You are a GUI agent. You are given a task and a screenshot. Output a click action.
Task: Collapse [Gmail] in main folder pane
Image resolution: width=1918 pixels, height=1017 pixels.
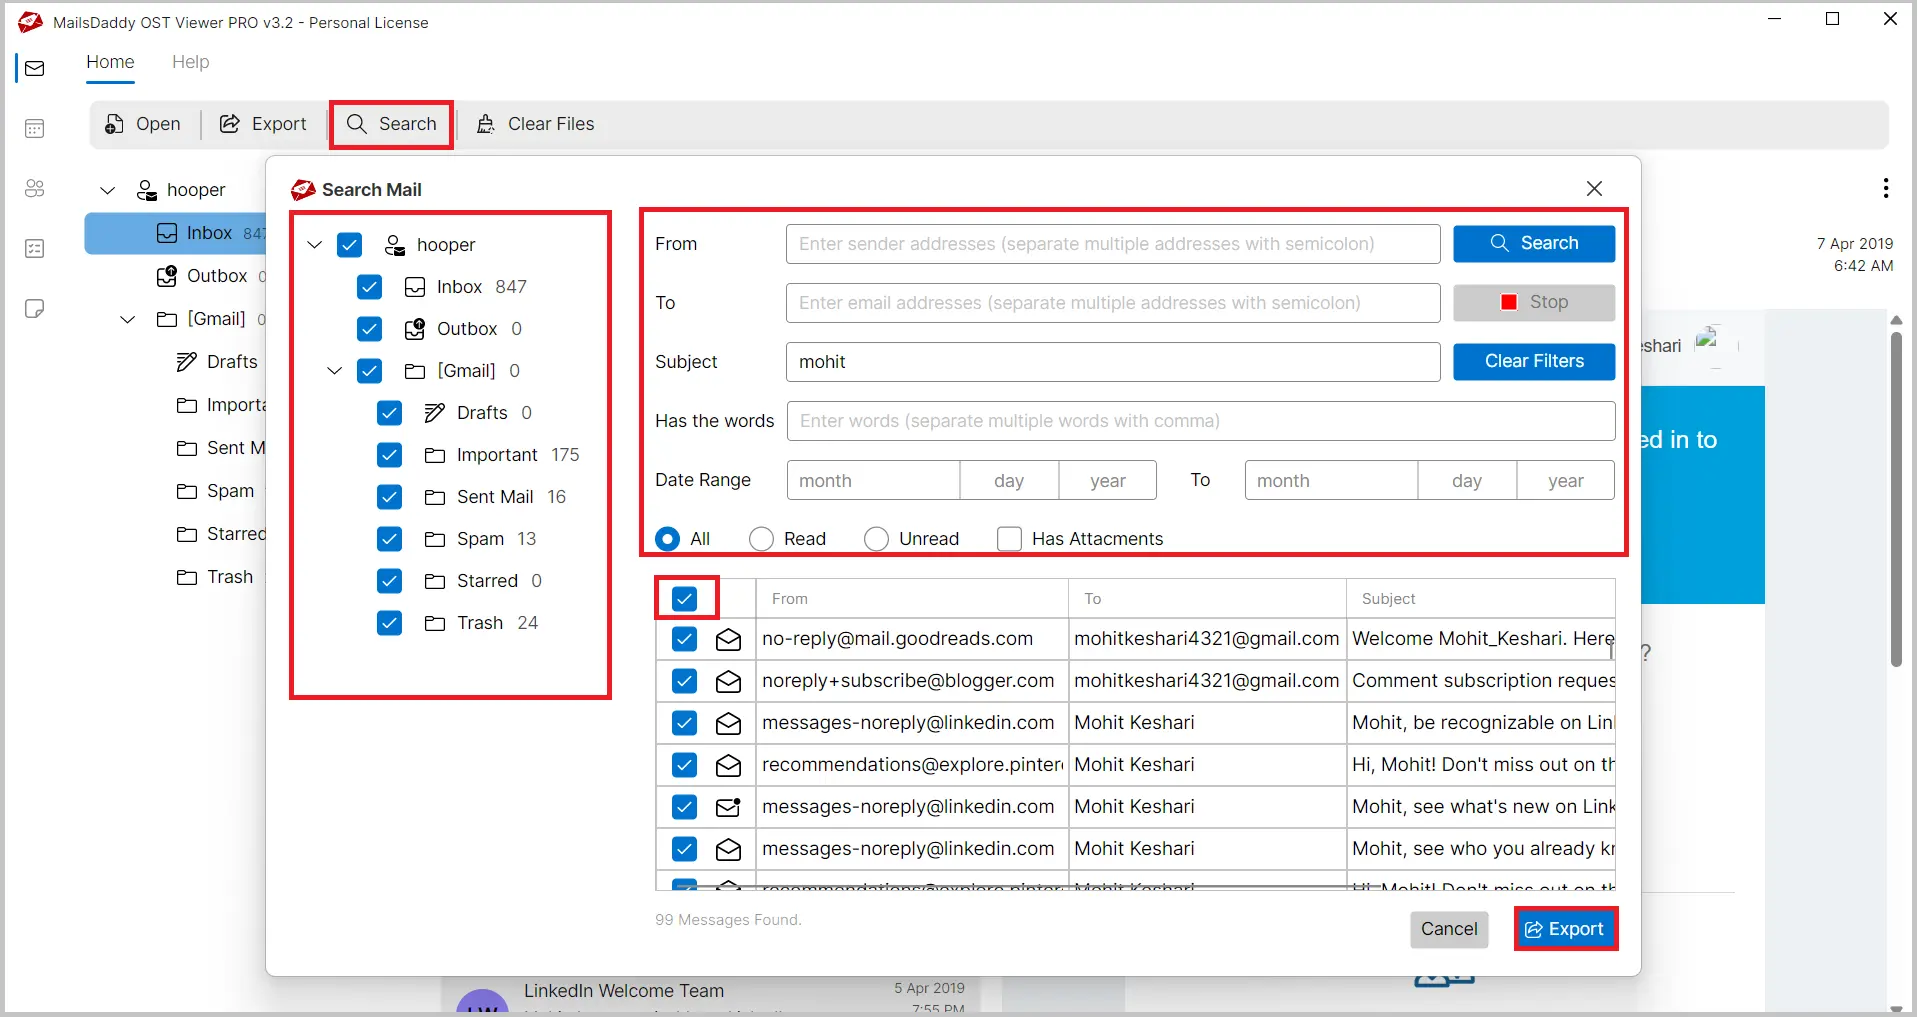coord(128,319)
